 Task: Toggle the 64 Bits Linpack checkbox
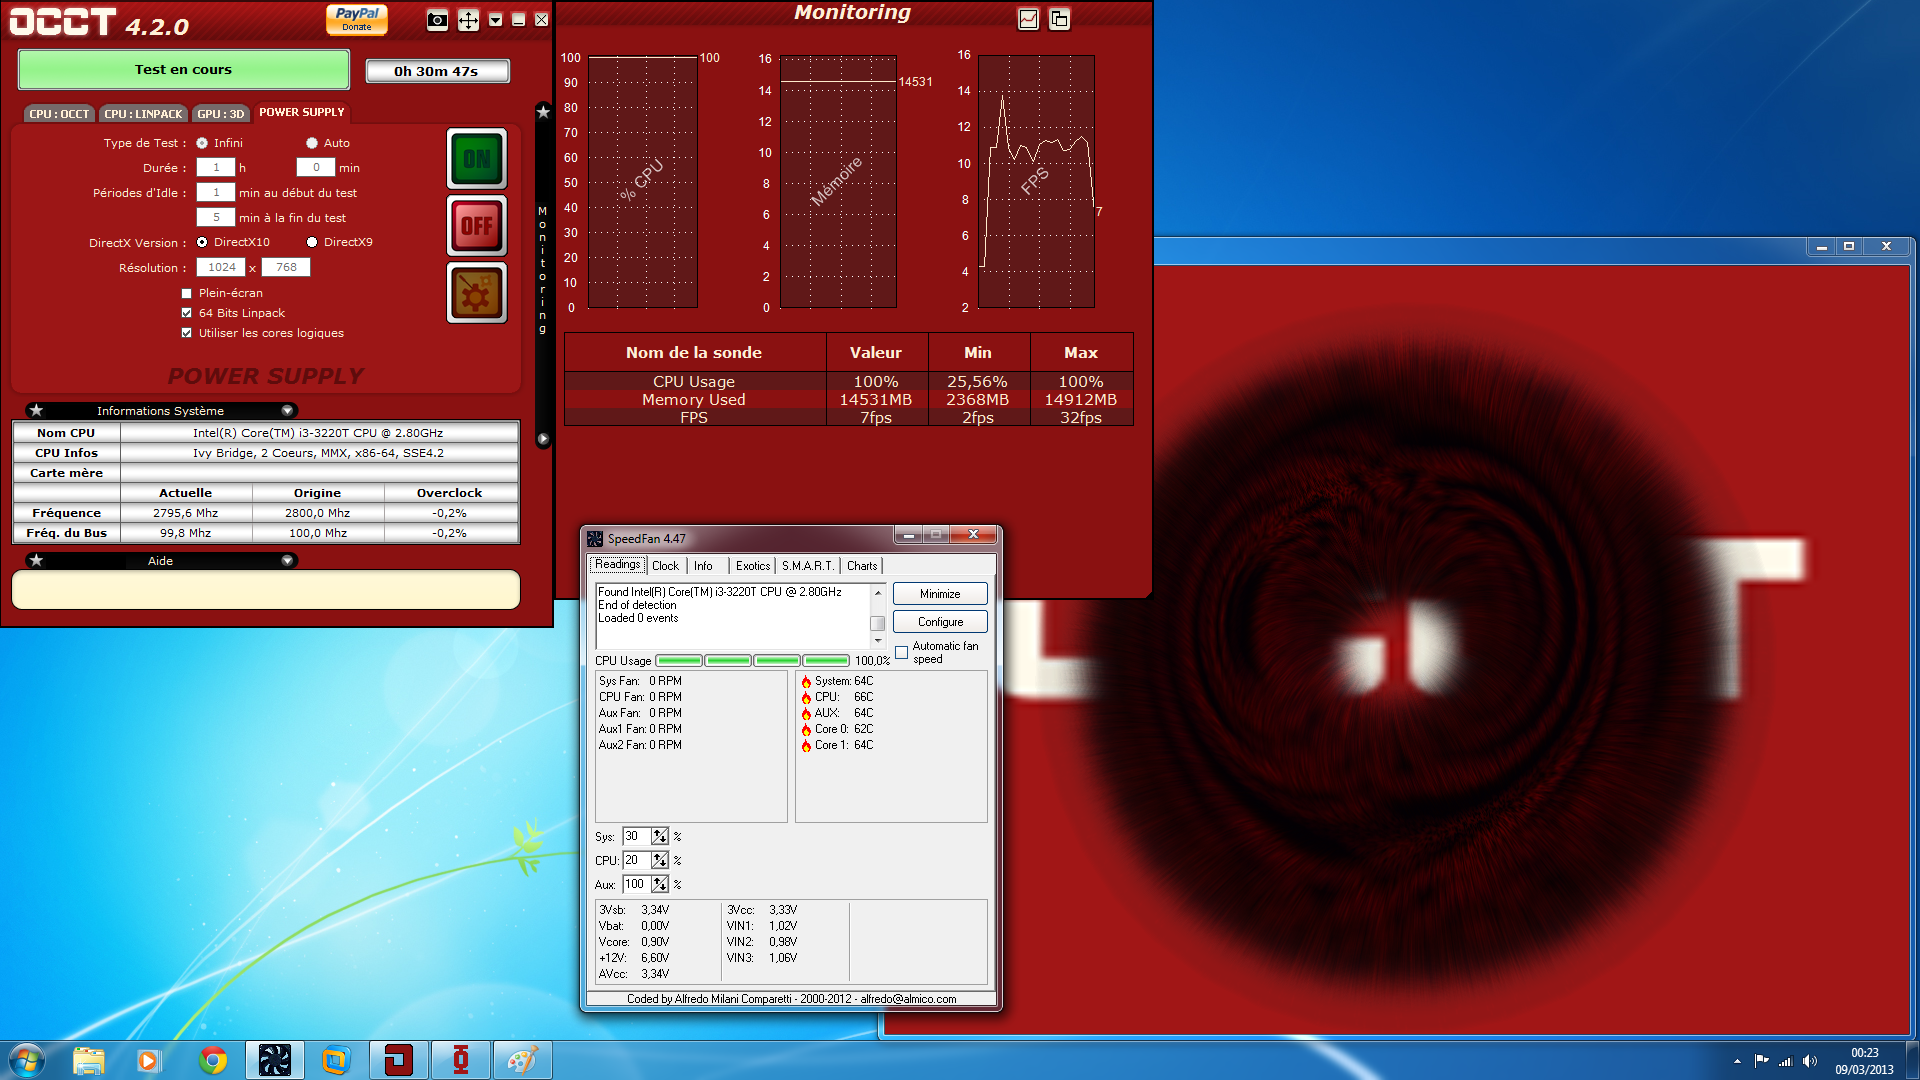(186, 313)
